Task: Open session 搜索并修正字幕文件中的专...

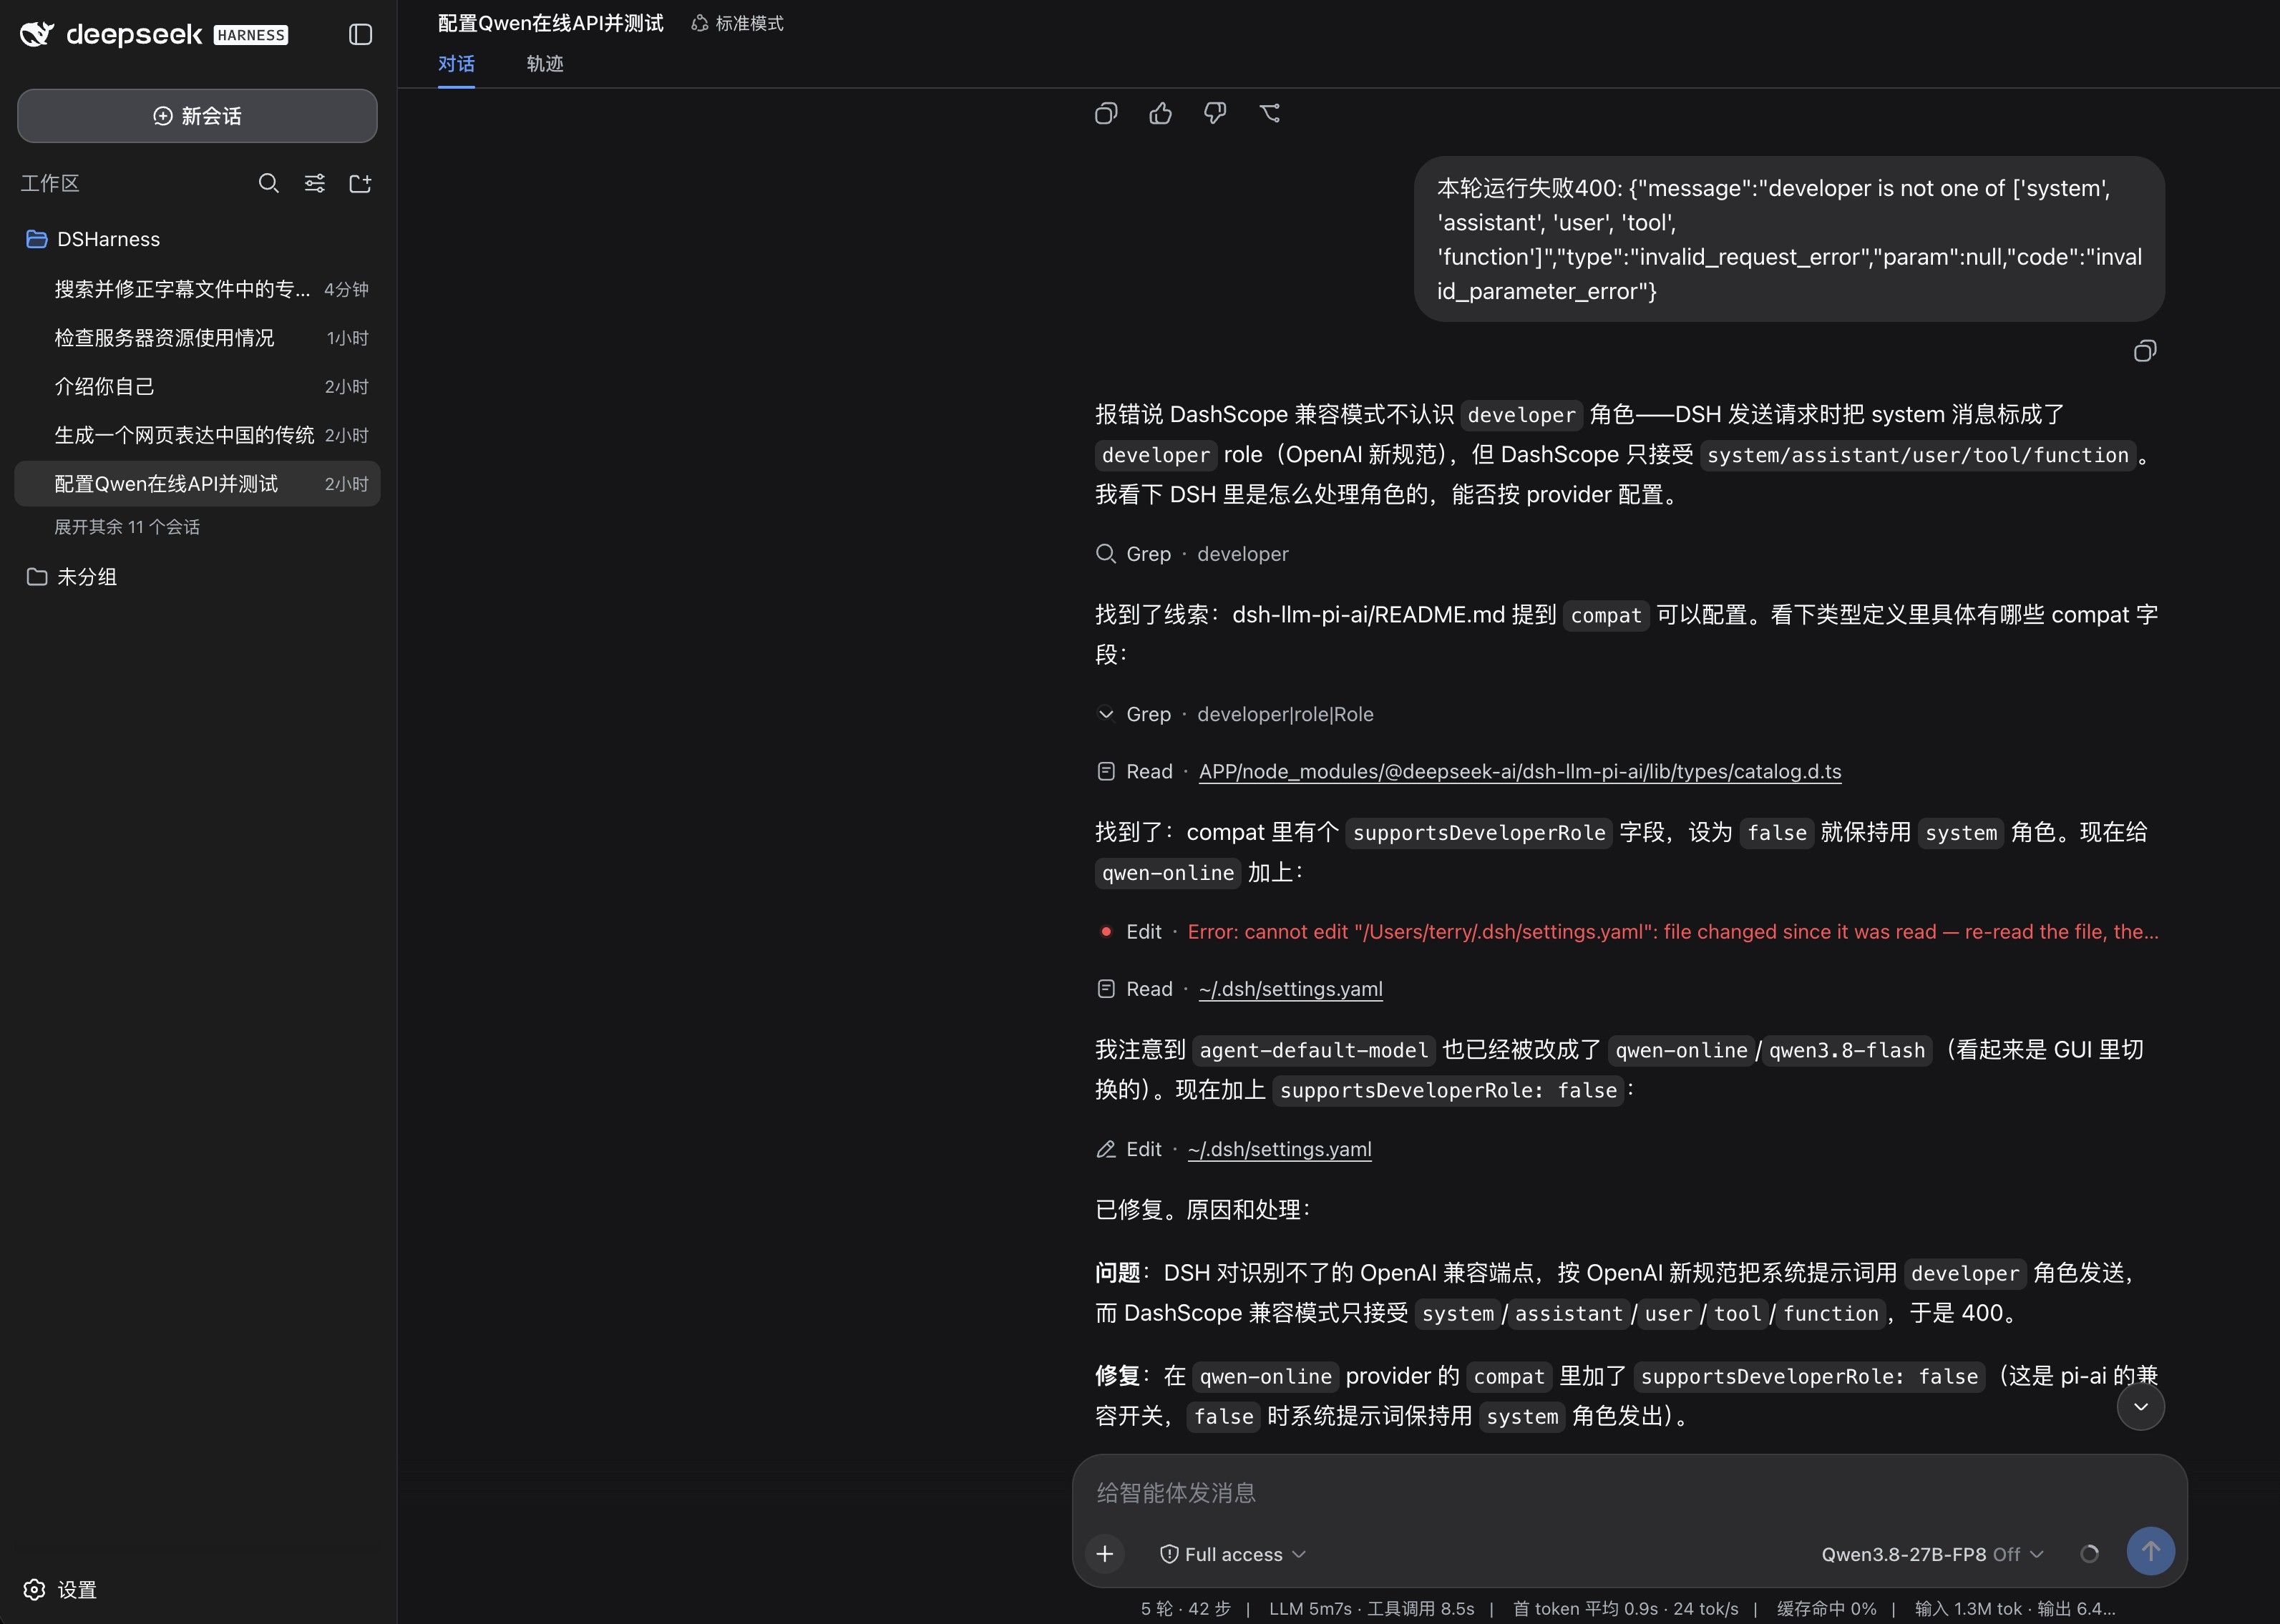Action: tap(197, 289)
